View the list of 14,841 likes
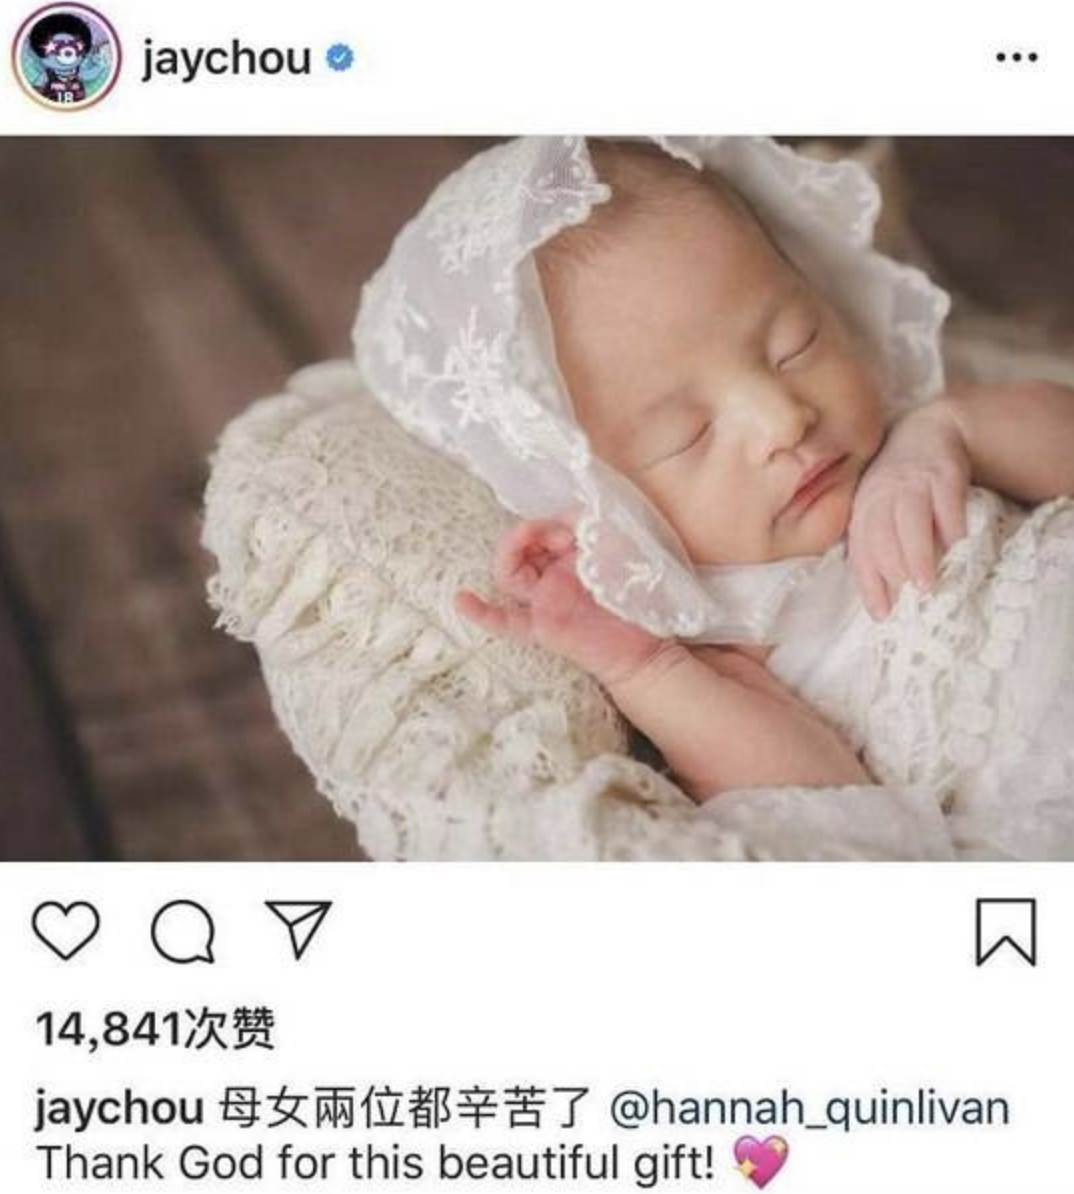 point(155,1029)
